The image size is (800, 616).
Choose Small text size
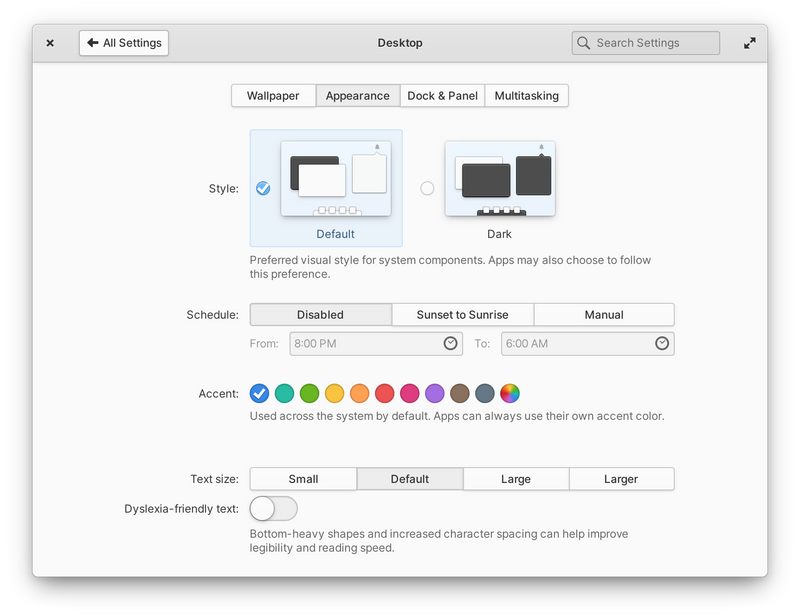click(x=303, y=479)
